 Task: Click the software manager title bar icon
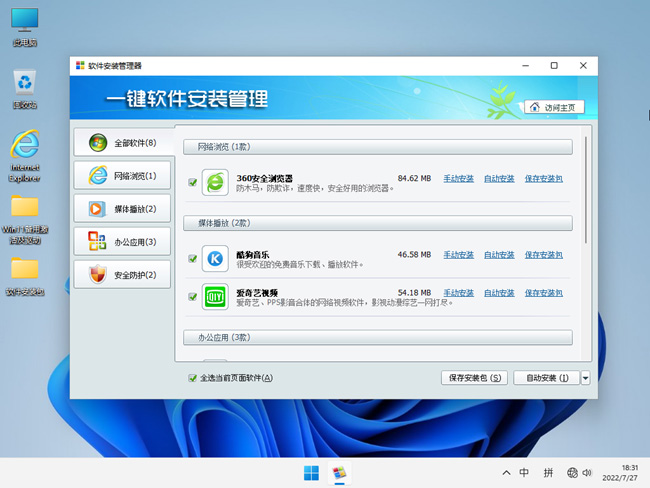point(80,66)
